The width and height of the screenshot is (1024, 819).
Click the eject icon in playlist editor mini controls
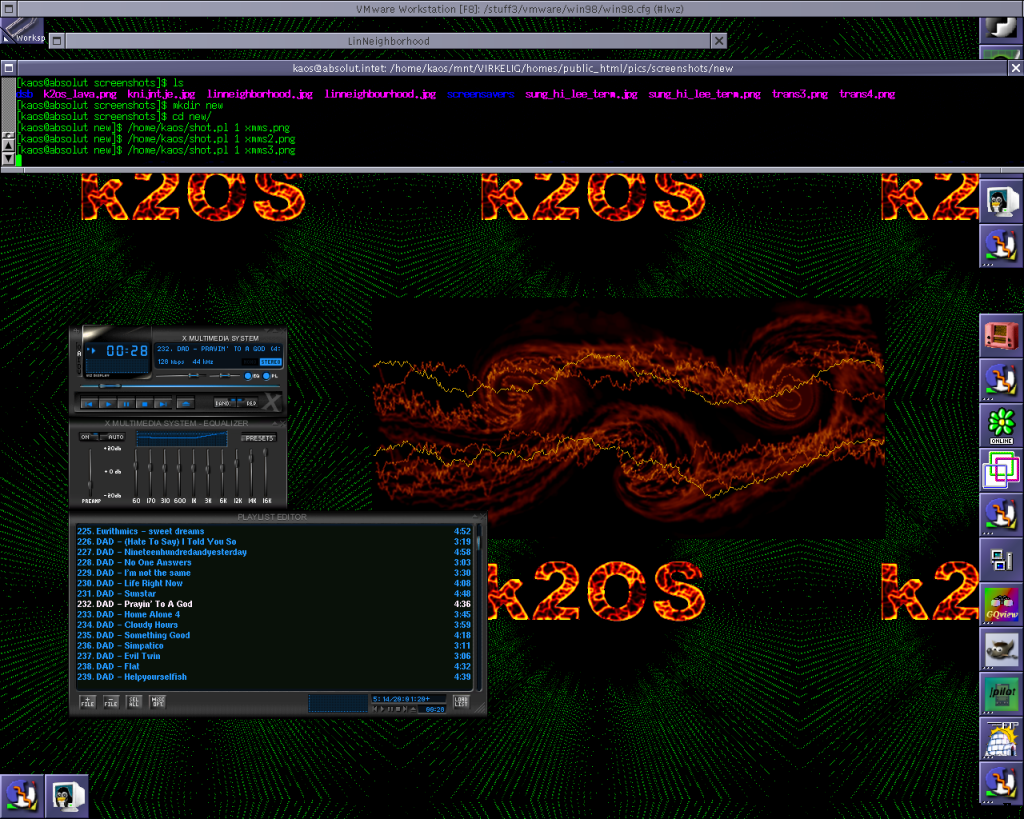[x=413, y=709]
